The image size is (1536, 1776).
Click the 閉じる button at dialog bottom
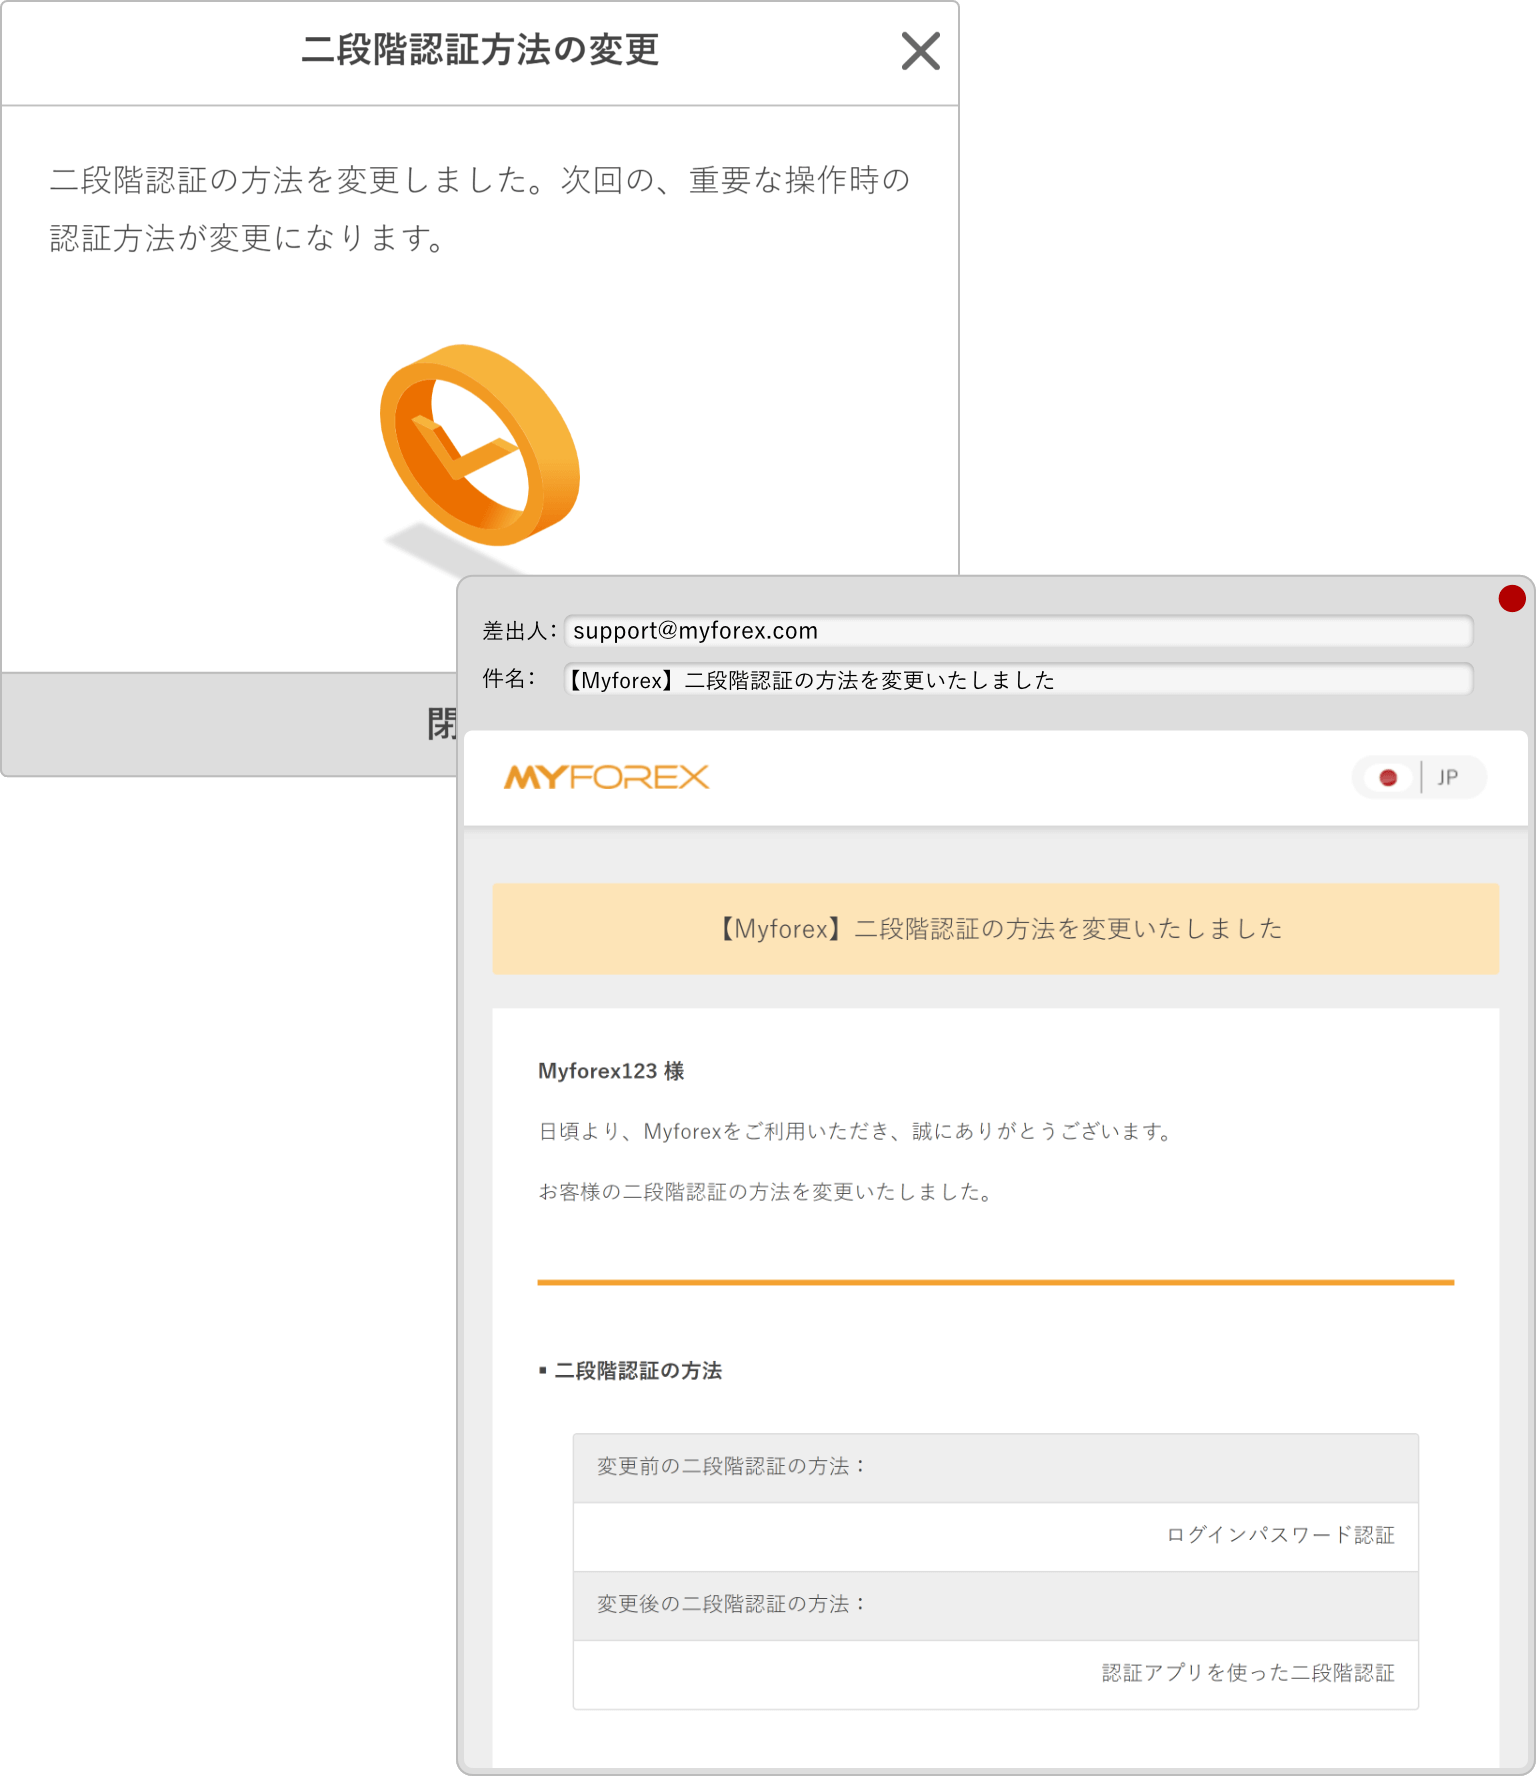coord(230,724)
